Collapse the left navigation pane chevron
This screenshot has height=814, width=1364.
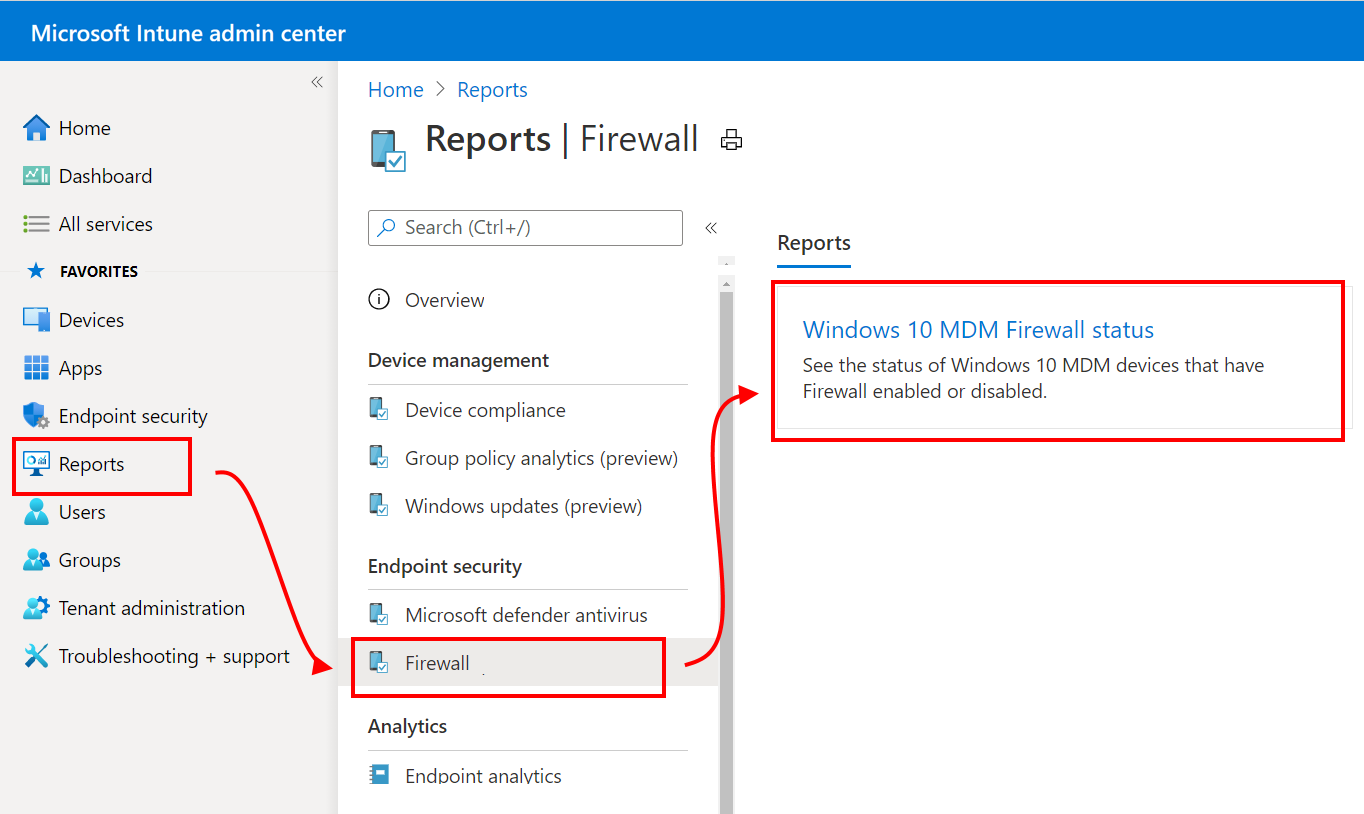pyautogui.click(x=317, y=81)
